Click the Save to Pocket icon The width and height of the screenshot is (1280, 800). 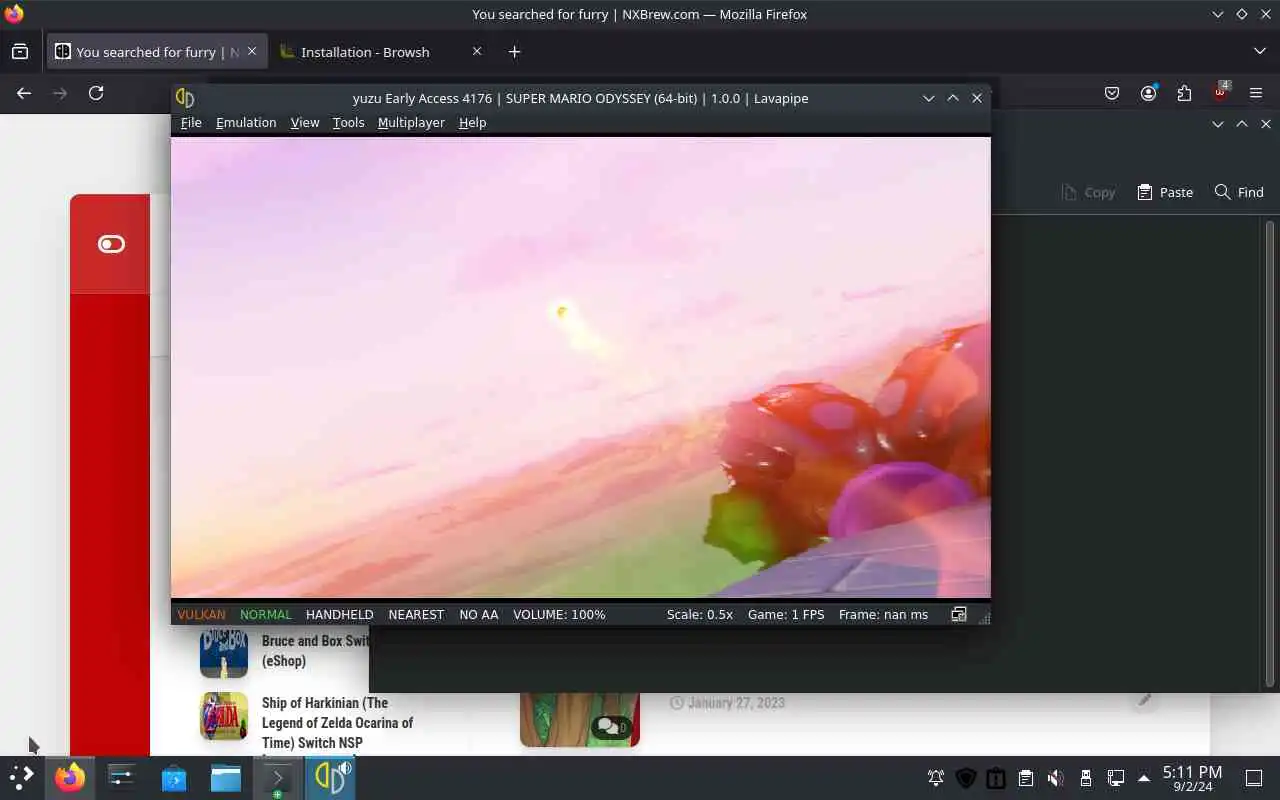click(1112, 93)
